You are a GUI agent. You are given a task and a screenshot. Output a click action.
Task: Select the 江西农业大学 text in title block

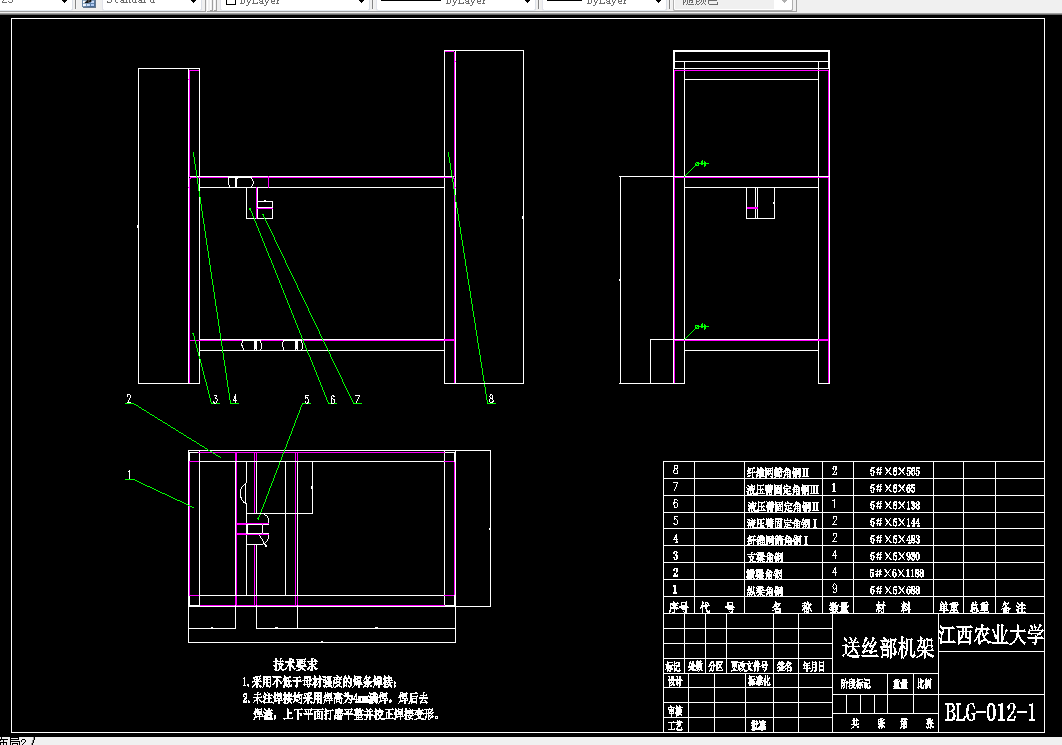(991, 635)
